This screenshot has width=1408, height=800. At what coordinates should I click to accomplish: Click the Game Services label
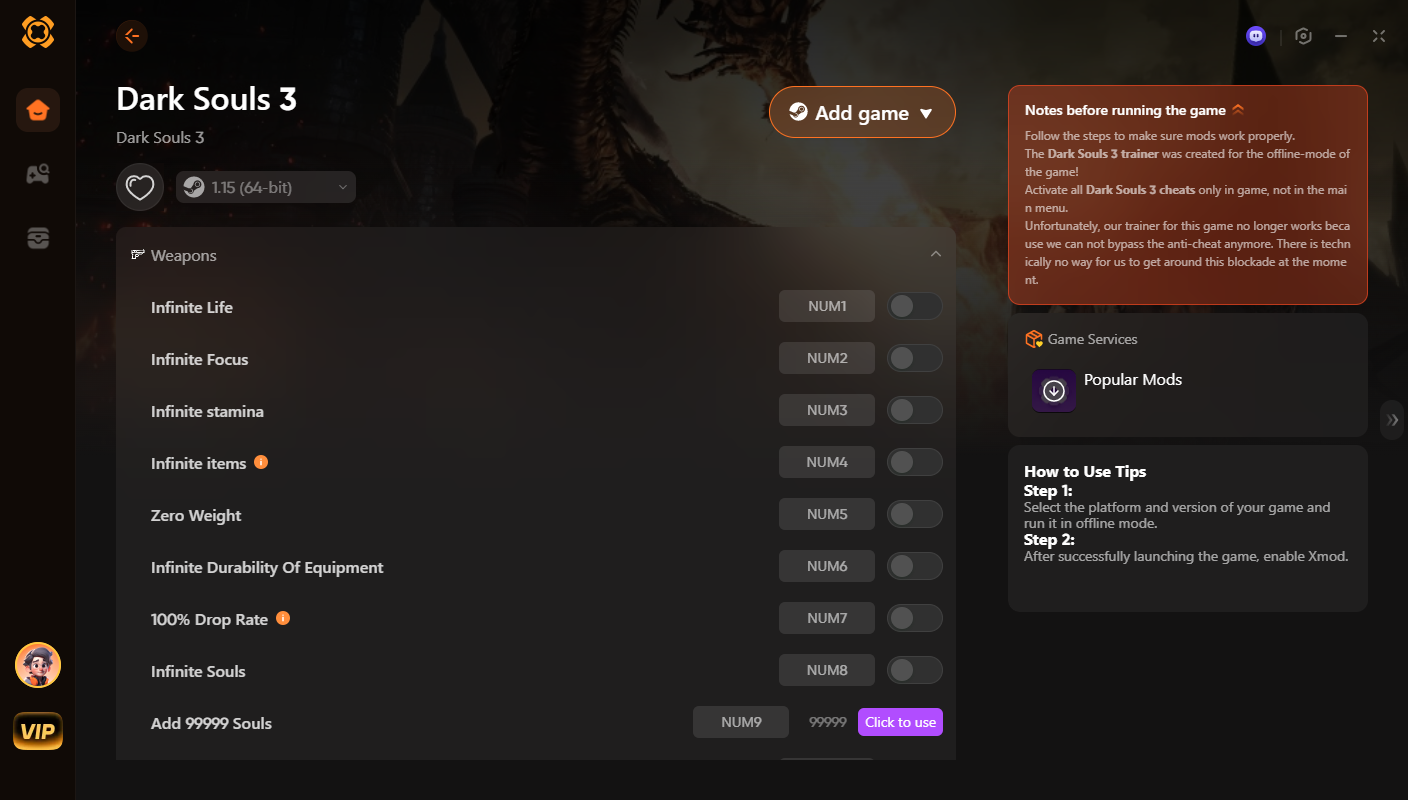point(1093,340)
